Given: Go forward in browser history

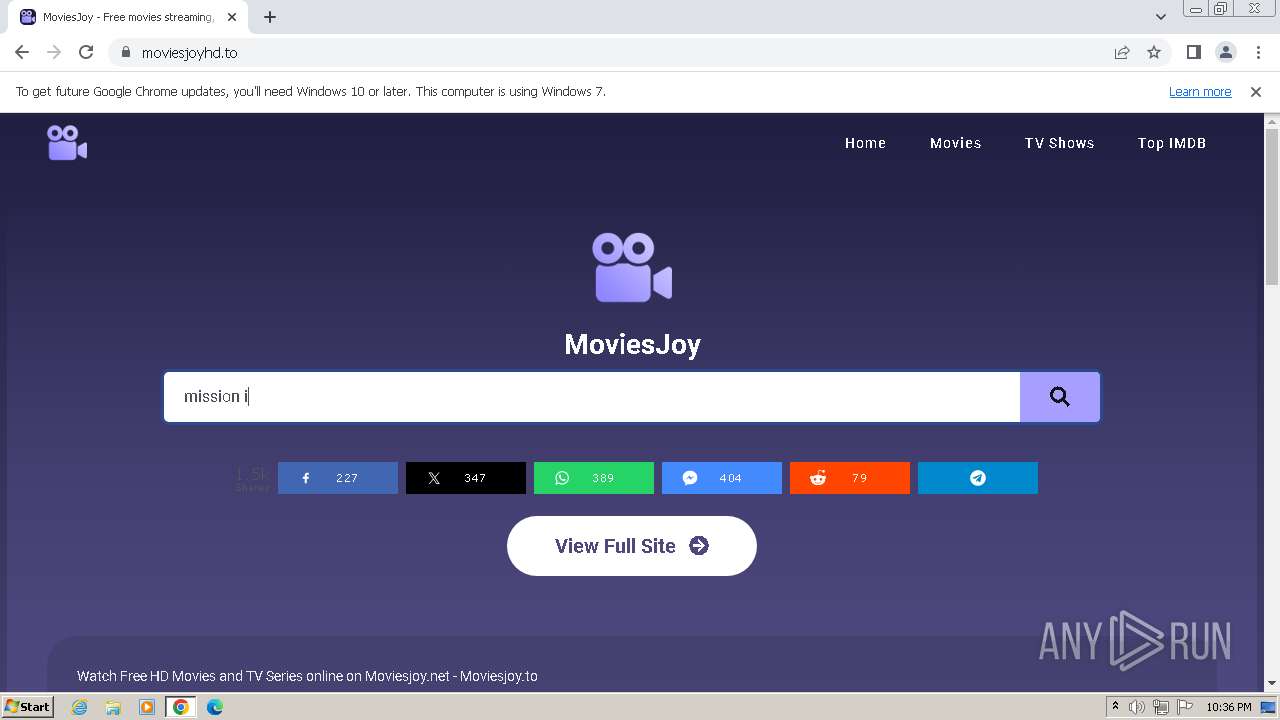Looking at the screenshot, I should point(54,52).
